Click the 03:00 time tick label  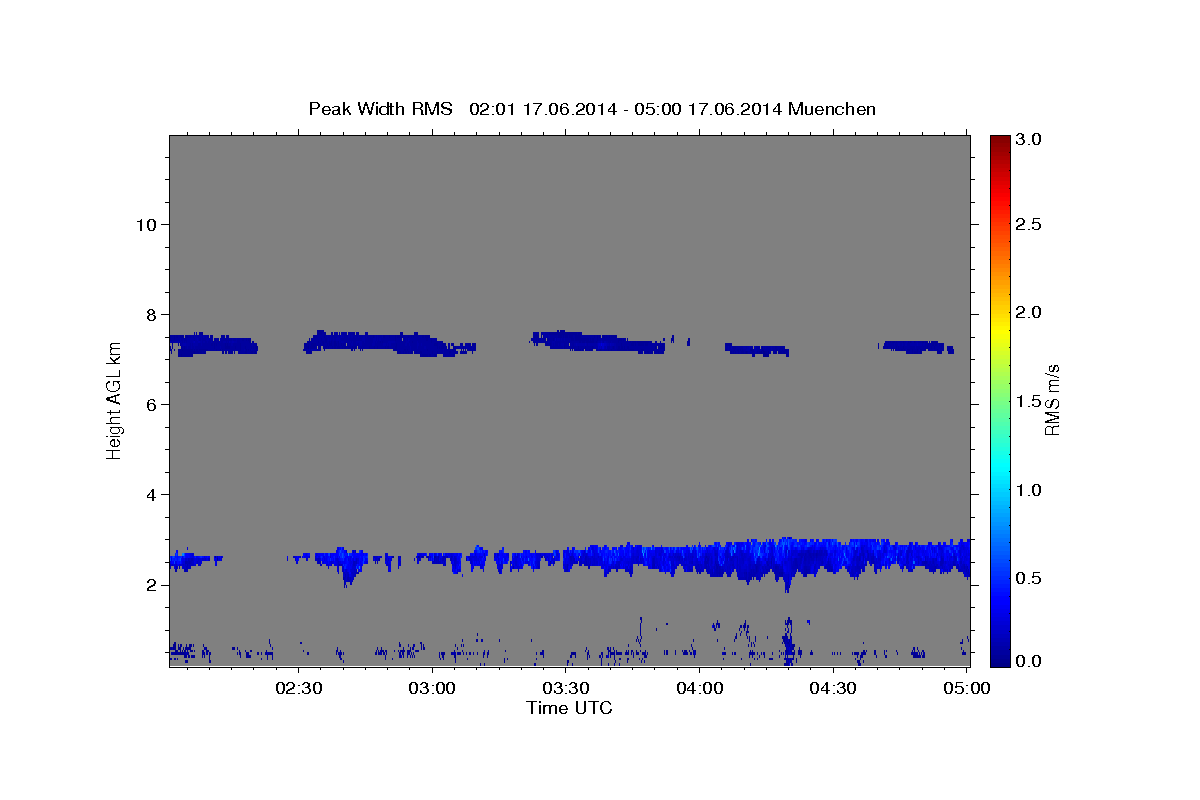433,688
